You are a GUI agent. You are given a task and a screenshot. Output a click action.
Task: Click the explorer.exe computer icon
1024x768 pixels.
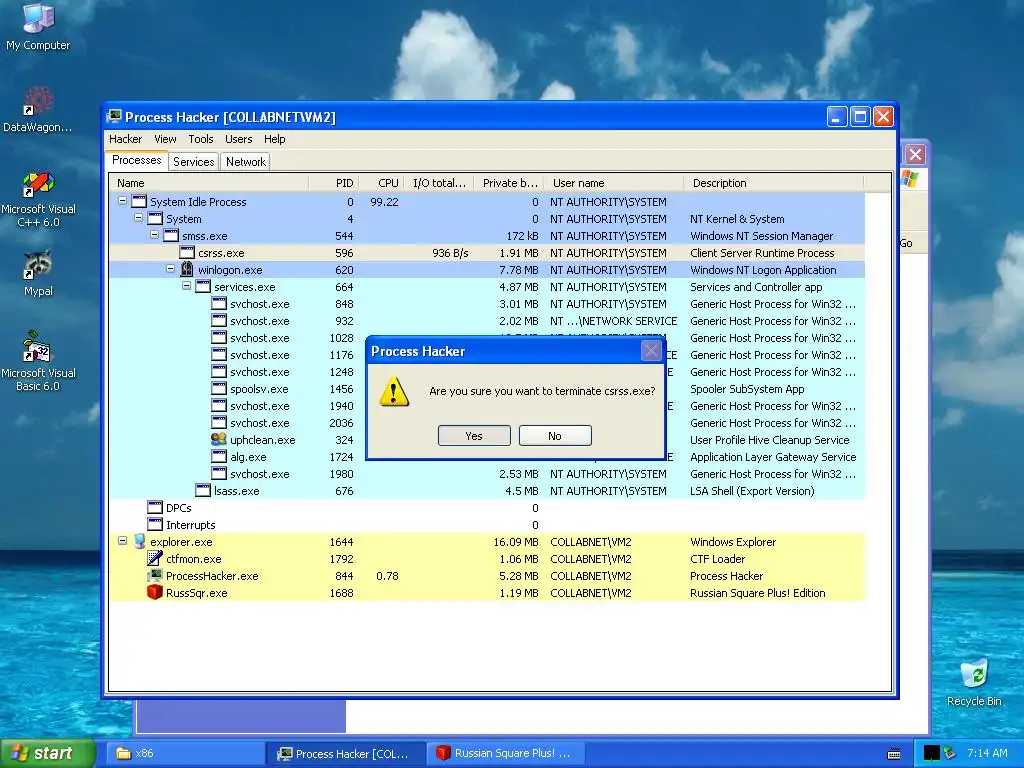point(139,541)
